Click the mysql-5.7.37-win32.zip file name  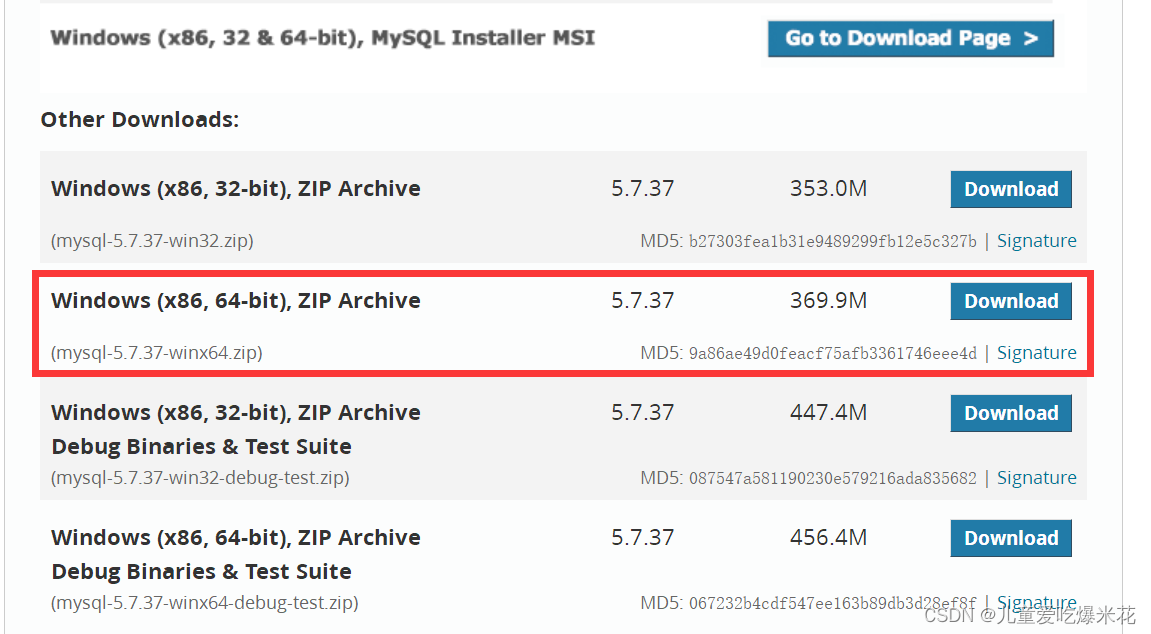point(152,241)
